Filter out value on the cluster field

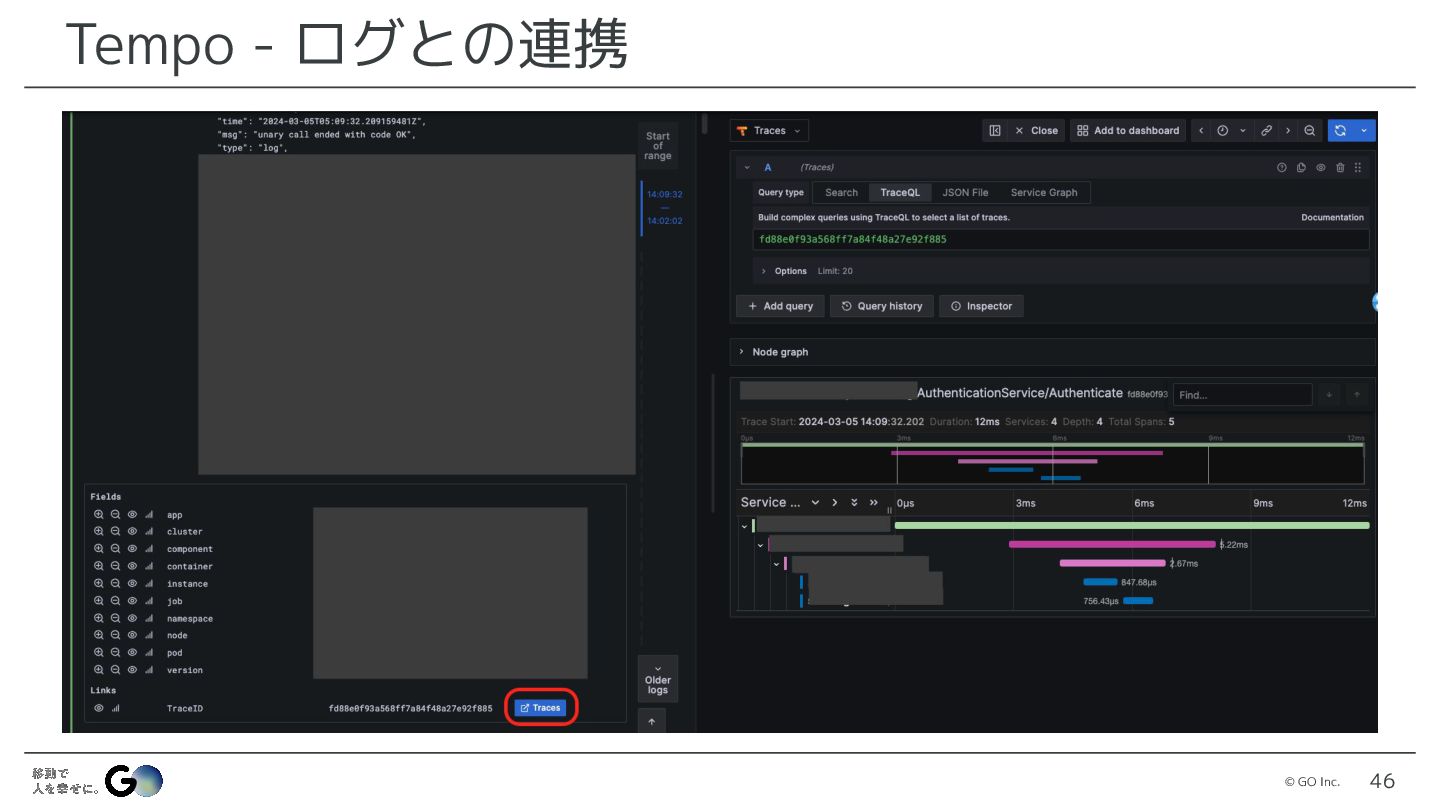click(x=115, y=532)
